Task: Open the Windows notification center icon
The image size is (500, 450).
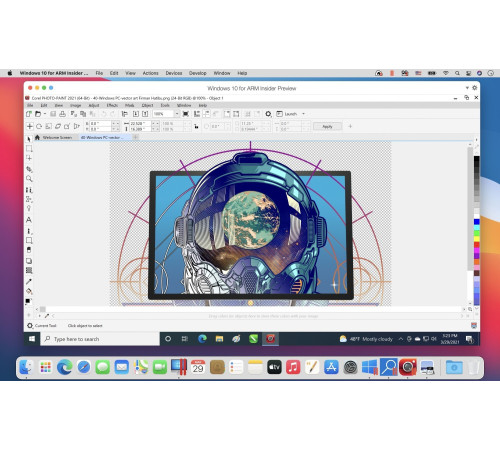Action: click(x=469, y=339)
